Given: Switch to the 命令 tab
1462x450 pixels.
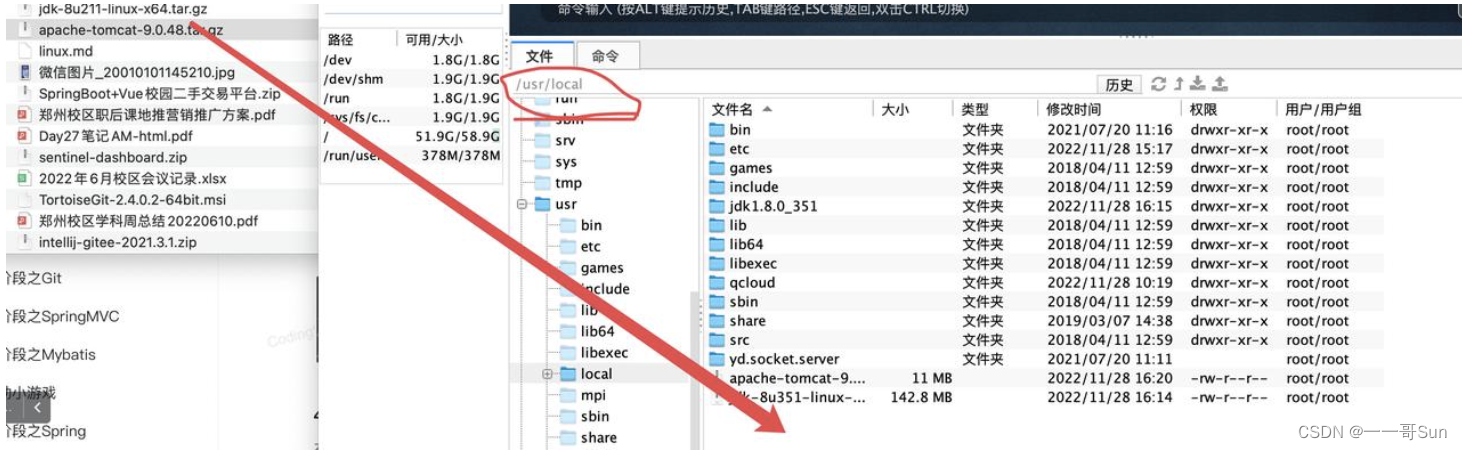Looking at the screenshot, I should (x=606, y=57).
